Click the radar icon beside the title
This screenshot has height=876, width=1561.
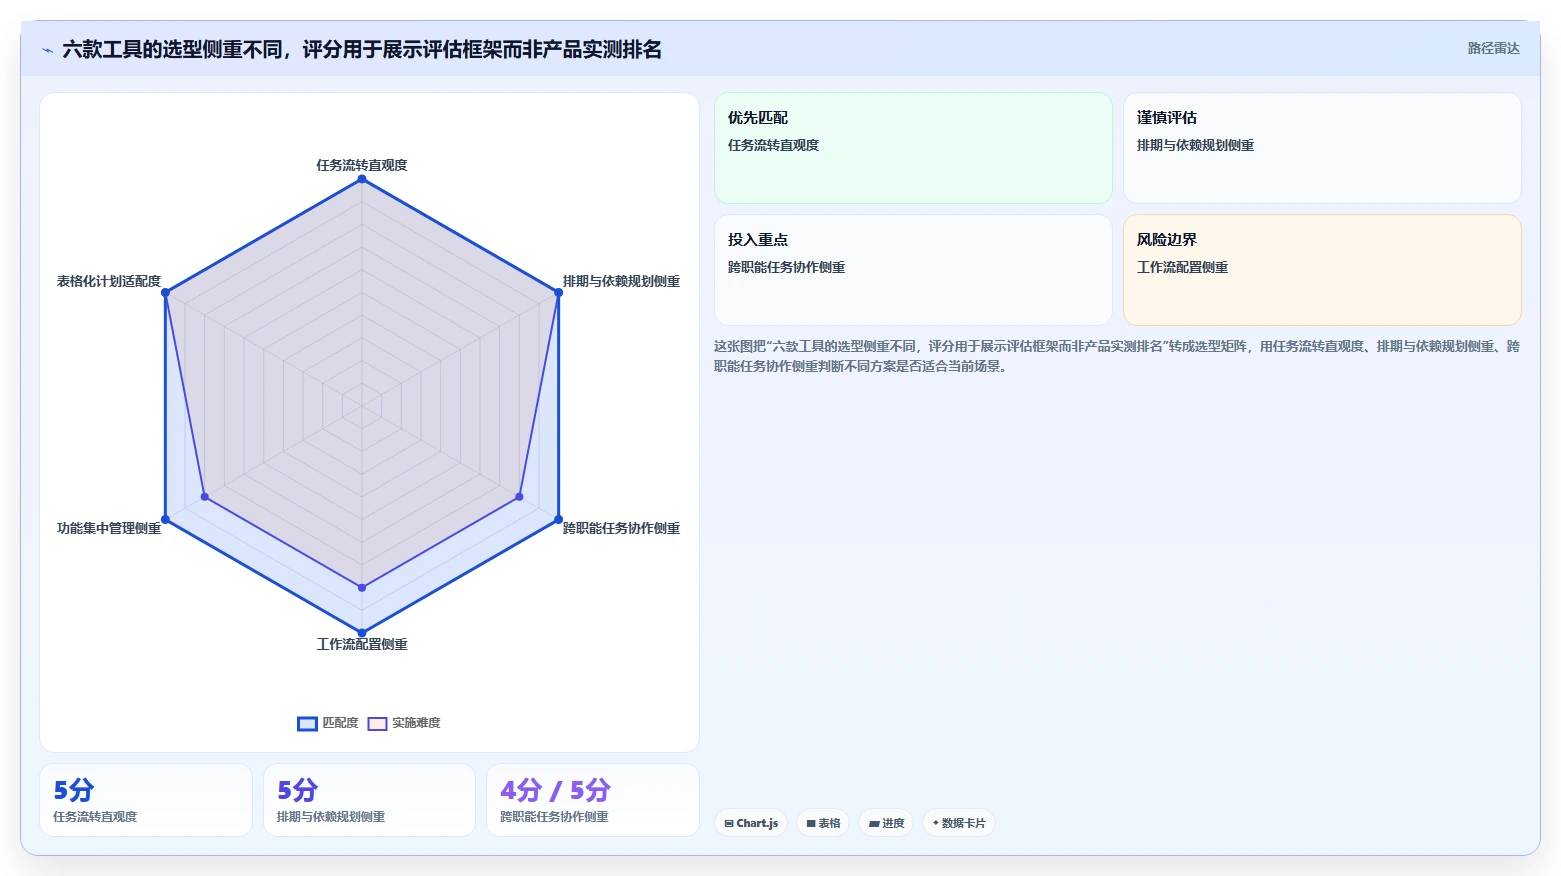coord(47,50)
